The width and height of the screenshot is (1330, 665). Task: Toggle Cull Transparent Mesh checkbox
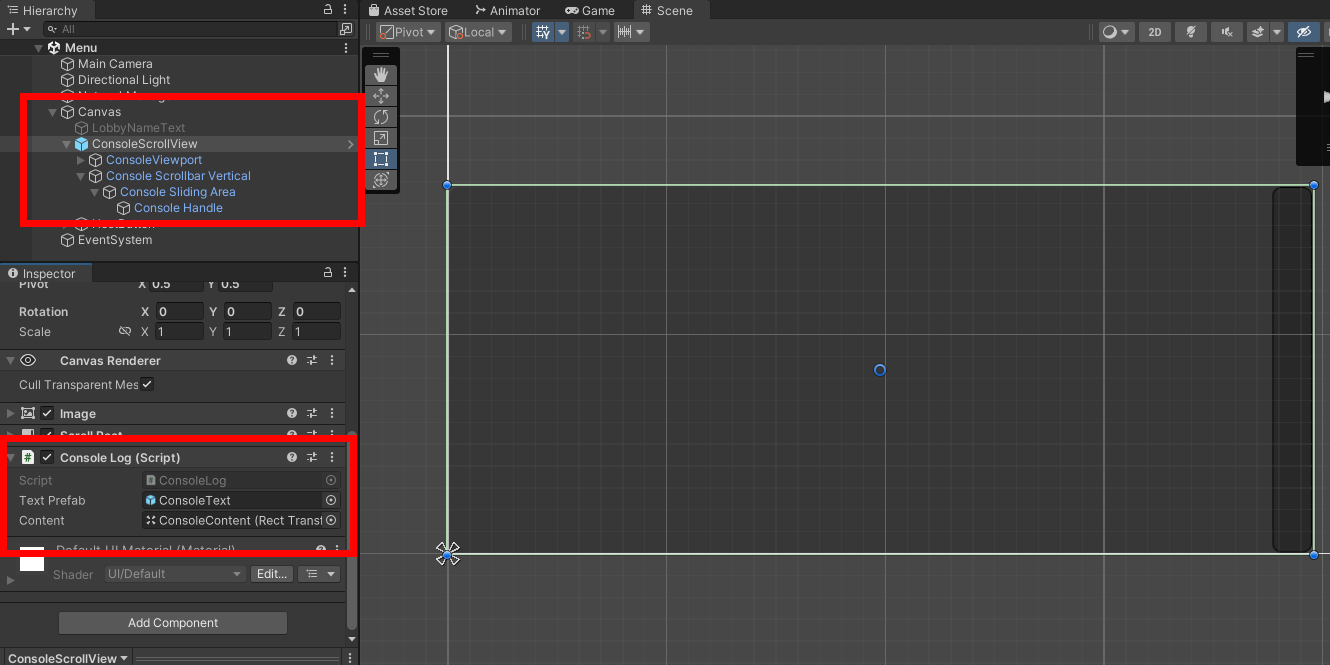pos(147,385)
